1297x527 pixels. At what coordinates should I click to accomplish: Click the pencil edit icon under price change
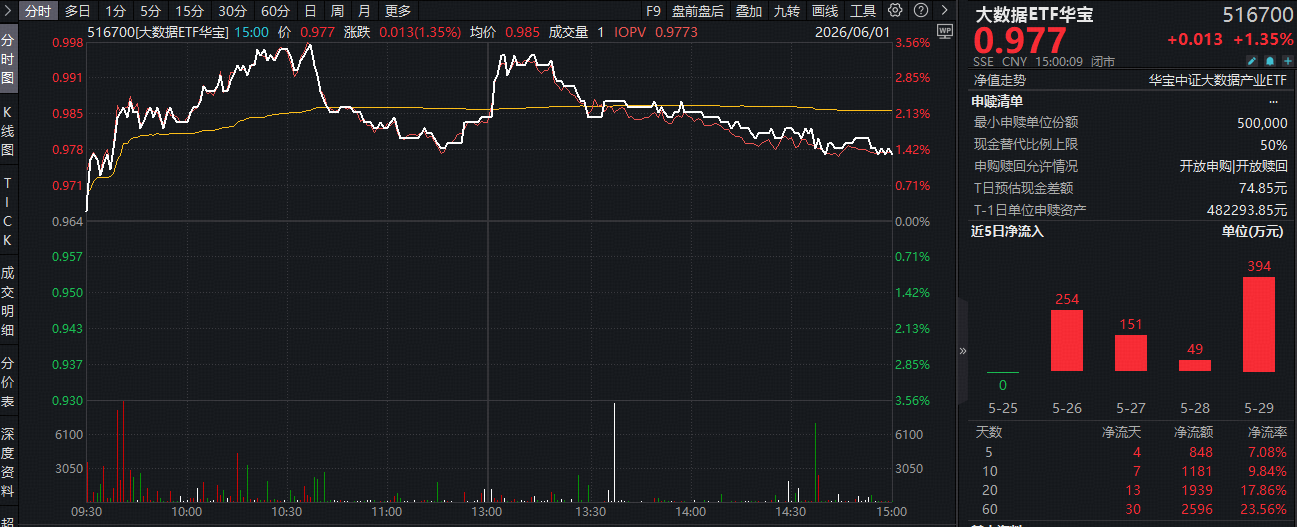pyautogui.click(x=1251, y=61)
